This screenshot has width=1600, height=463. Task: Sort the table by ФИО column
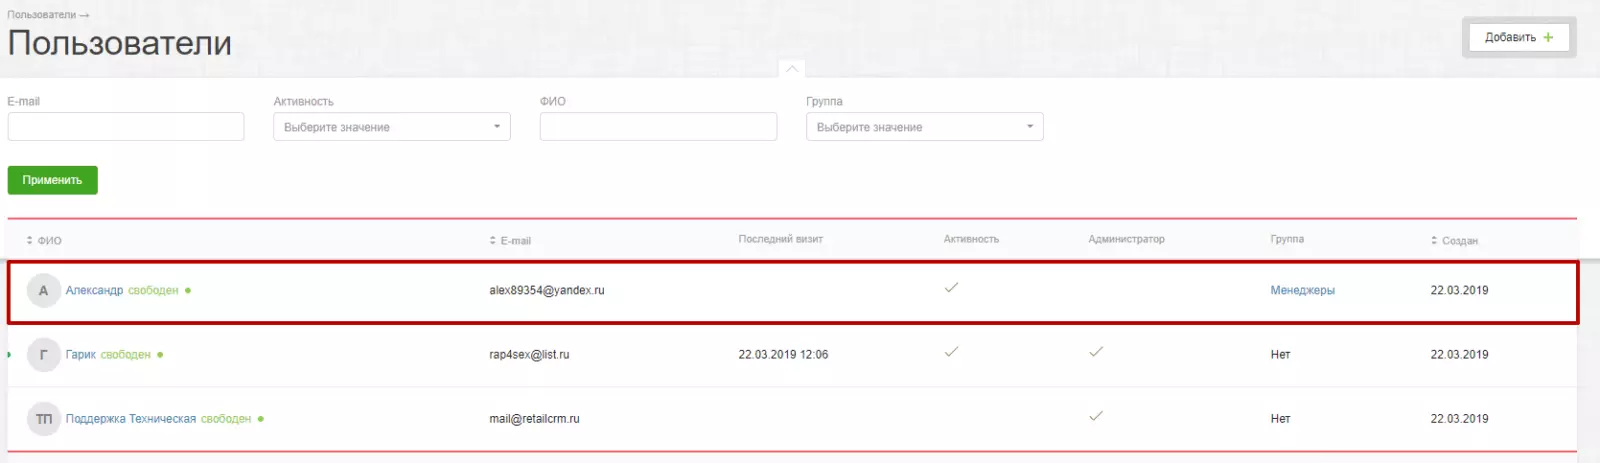tap(44, 240)
